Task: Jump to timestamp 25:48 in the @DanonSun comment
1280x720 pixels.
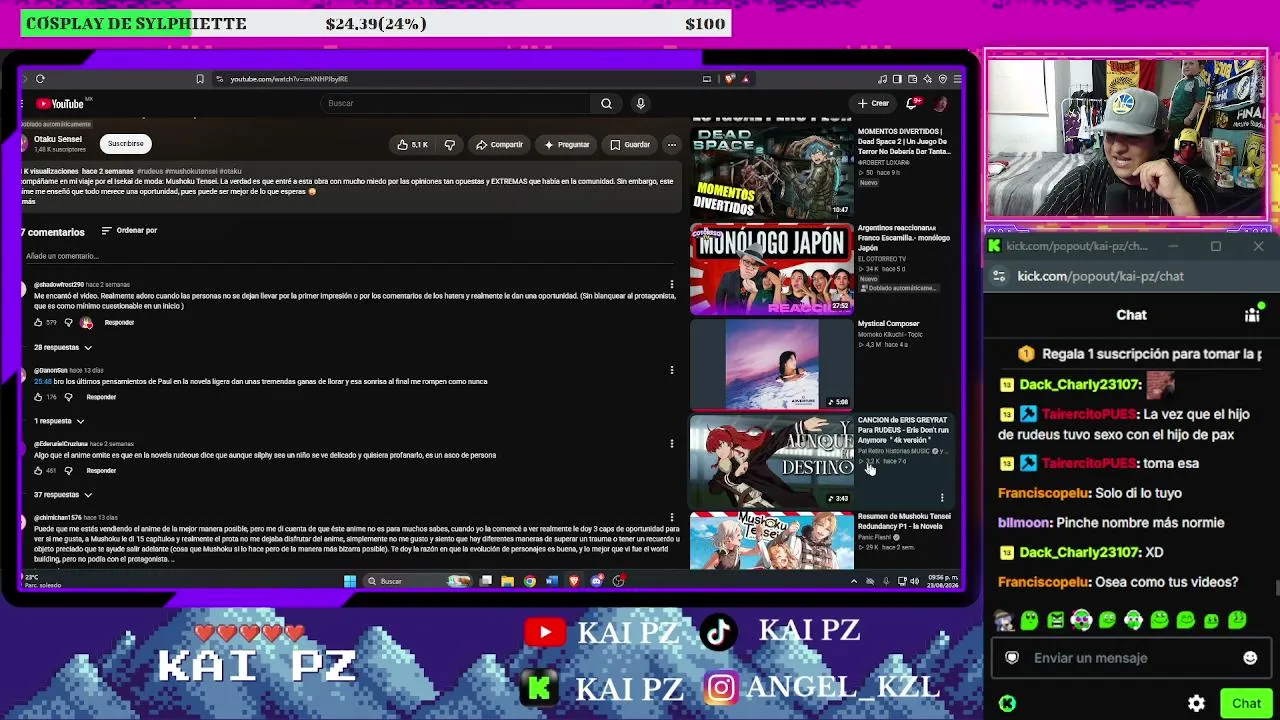Action: 42,381
